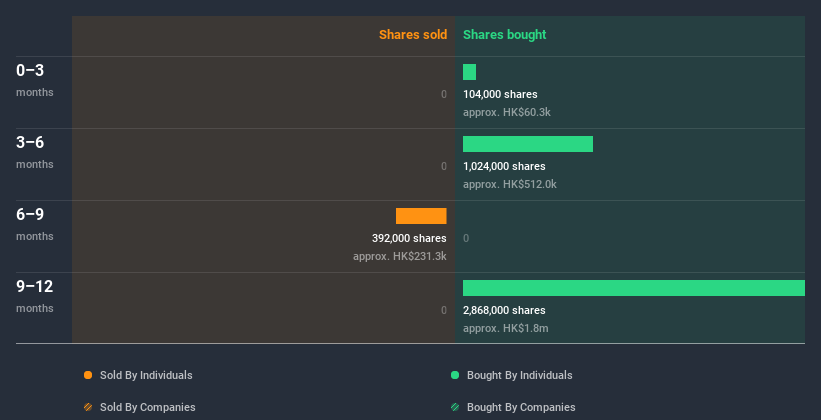Click the orange Sold By Individuals legend dot
This screenshot has height=420, width=821.
tap(88, 375)
